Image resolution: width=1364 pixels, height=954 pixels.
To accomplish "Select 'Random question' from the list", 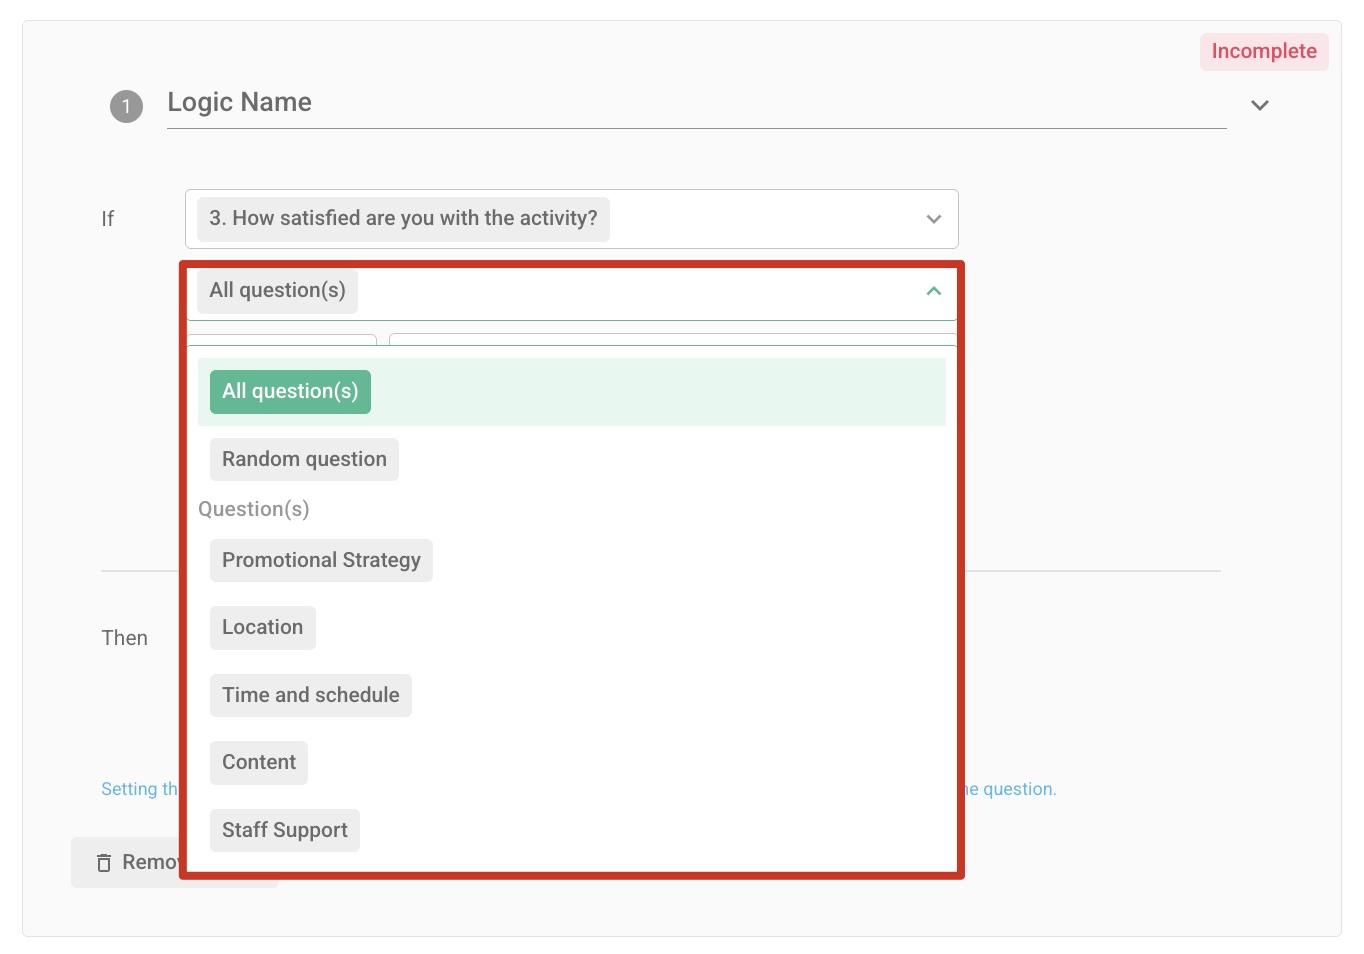I will pyautogui.click(x=303, y=459).
